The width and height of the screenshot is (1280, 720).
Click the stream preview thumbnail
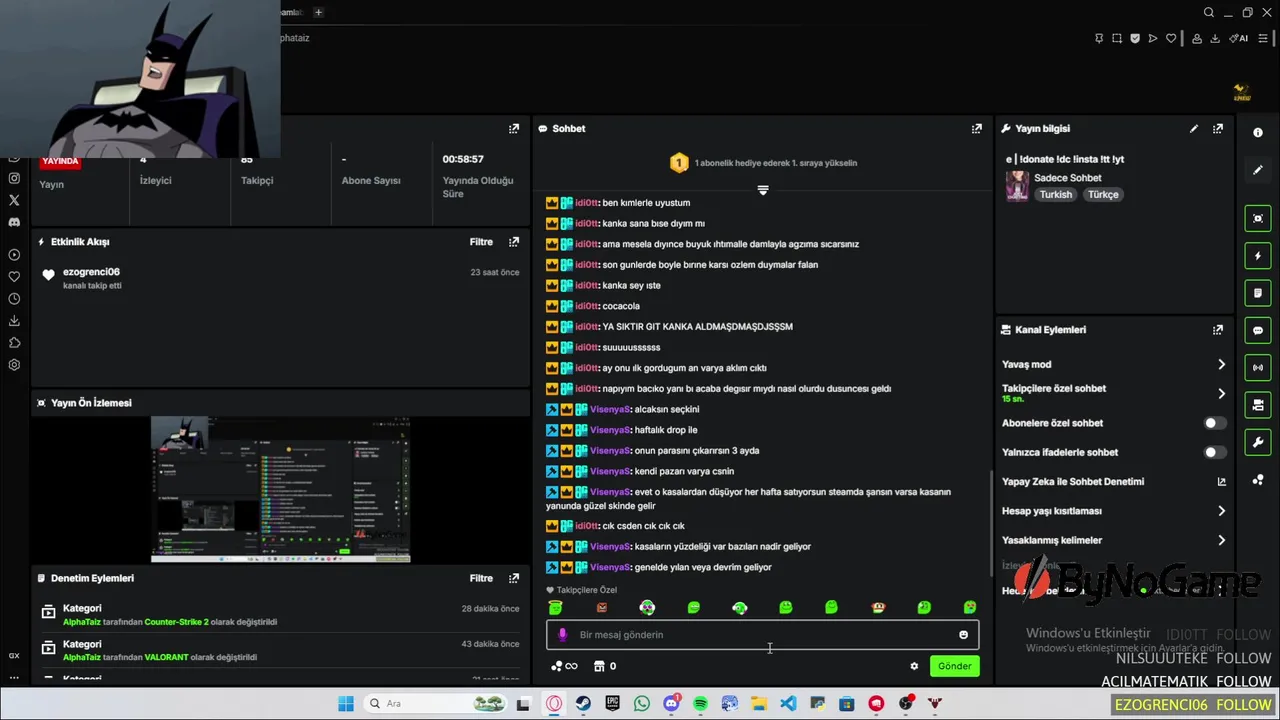pyautogui.click(x=280, y=490)
